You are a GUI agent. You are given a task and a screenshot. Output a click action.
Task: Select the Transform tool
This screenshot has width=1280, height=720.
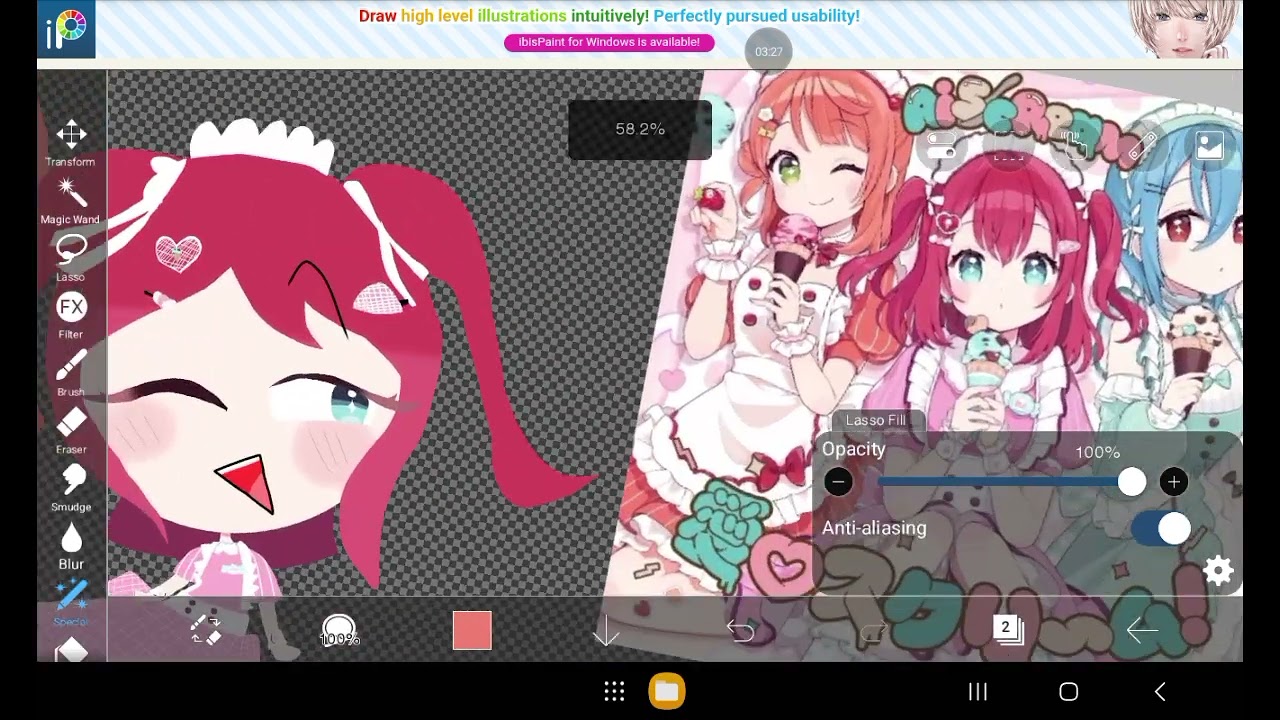(71, 142)
